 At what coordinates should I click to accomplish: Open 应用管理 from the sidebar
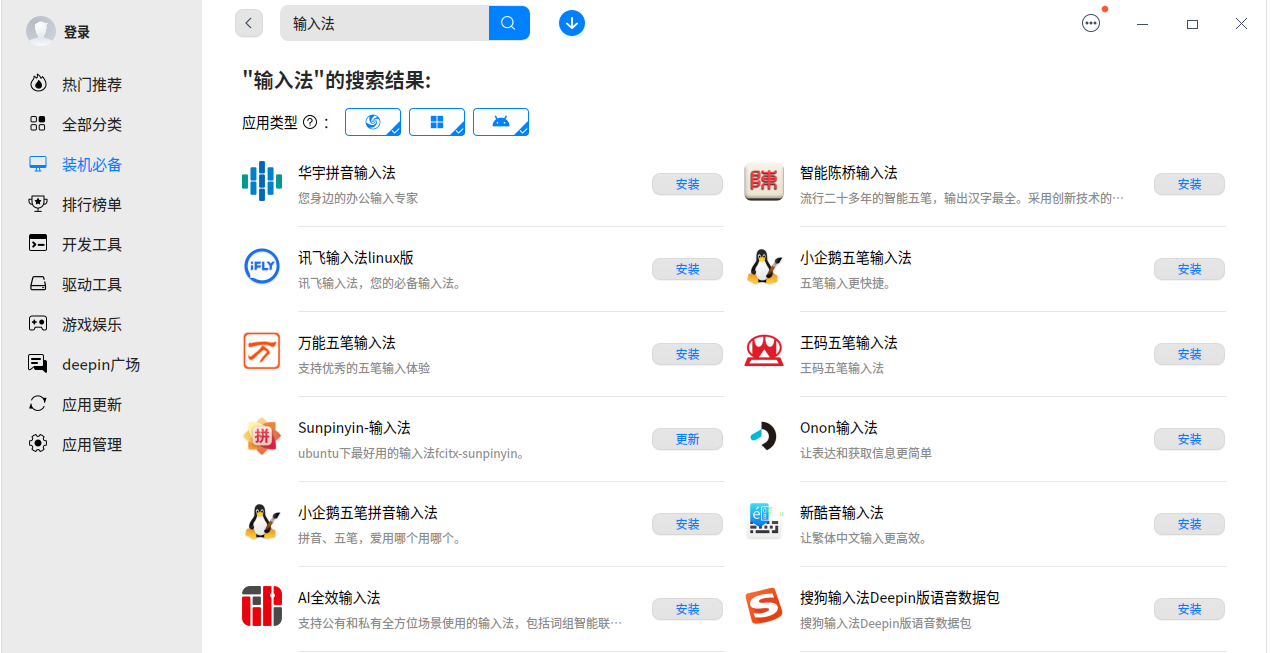[38, 444]
